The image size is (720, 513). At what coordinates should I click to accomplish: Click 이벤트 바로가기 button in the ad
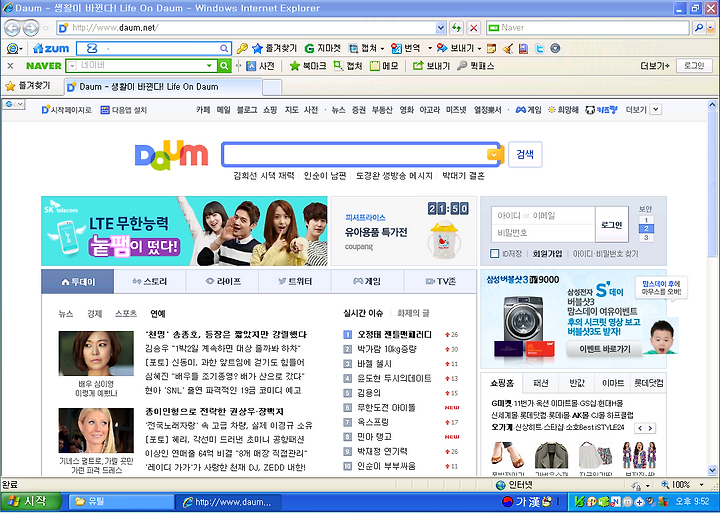point(604,349)
